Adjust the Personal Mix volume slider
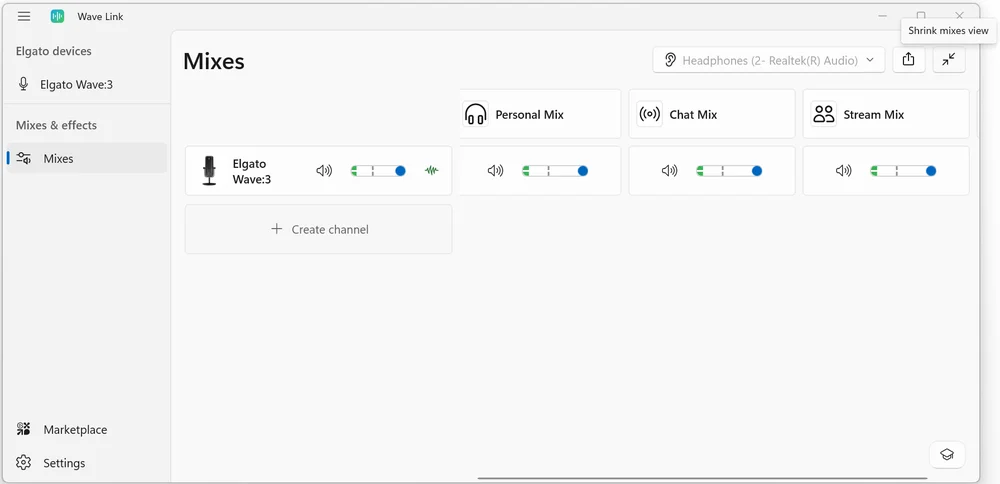Image resolution: width=1000 pixels, height=484 pixels. click(555, 171)
